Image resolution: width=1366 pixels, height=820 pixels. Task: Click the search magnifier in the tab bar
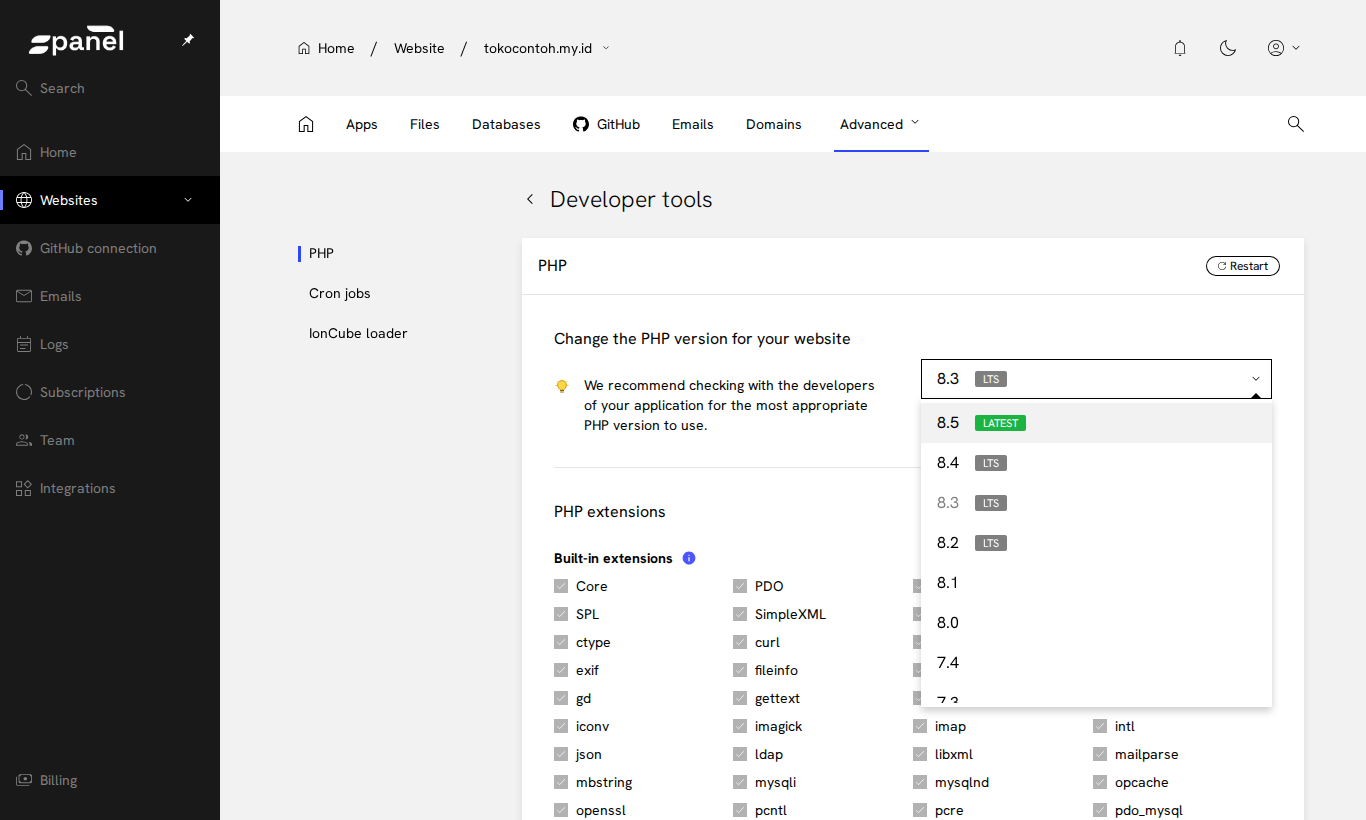(1295, 124)
